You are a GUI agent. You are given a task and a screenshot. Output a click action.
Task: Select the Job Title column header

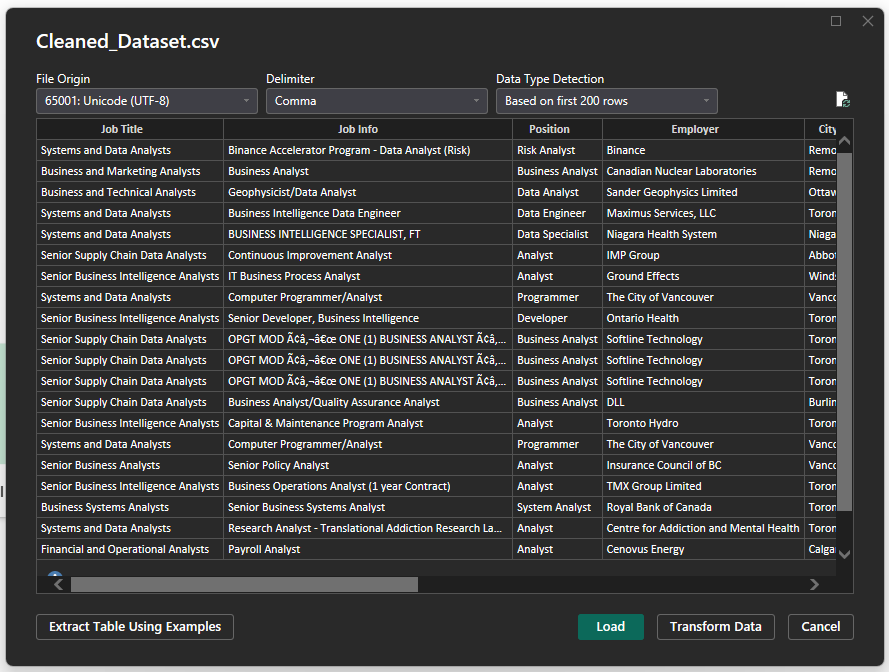click(x=130, y=129)
